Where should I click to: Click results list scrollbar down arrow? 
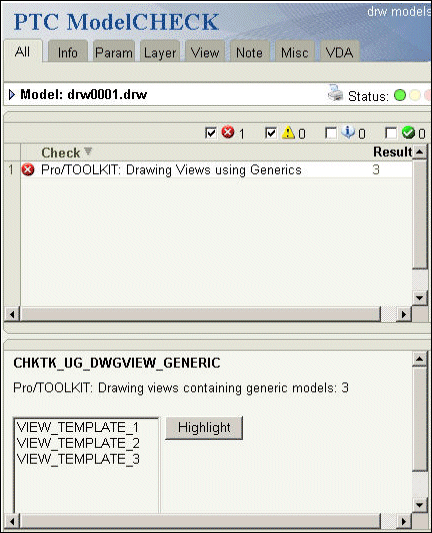coord(420,298)
